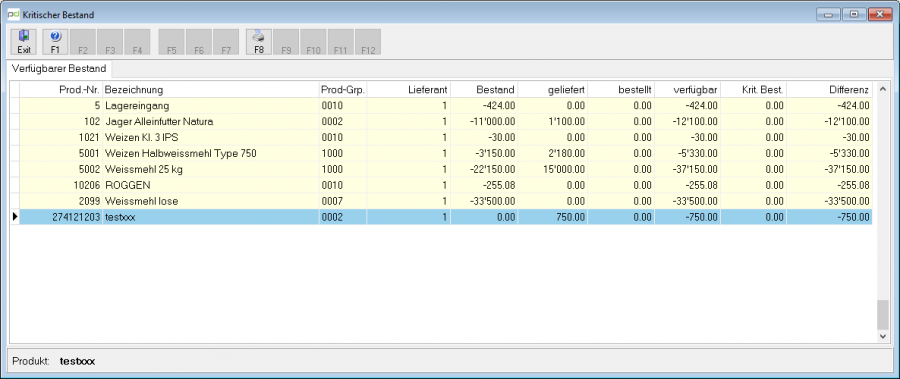Viewport: 900px width, 379px height.
Task: Click the disabled F4 toolbar button
Action: [137, 42]
